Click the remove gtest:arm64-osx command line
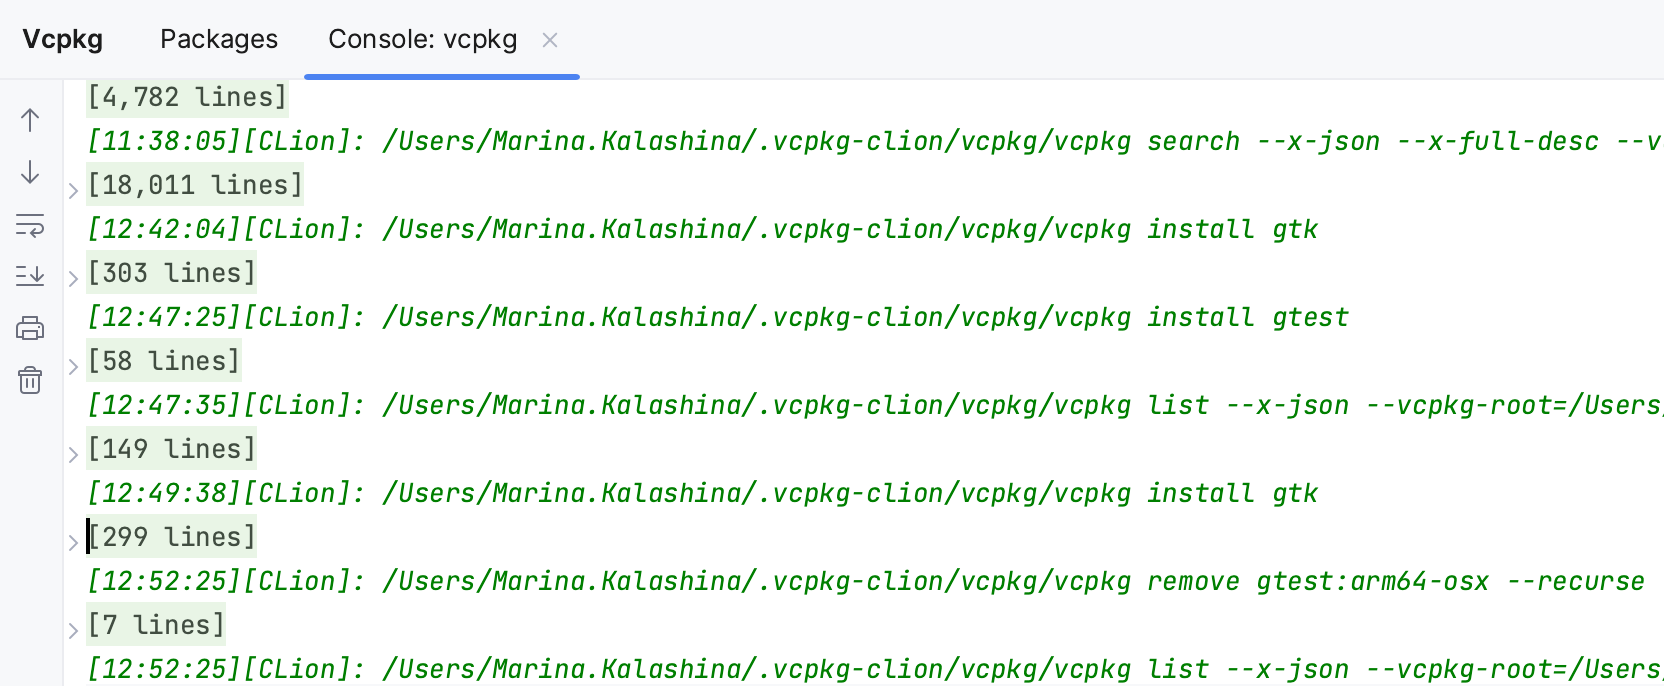The width and height of the screenshot is (1664, 686). coord(866,581)
